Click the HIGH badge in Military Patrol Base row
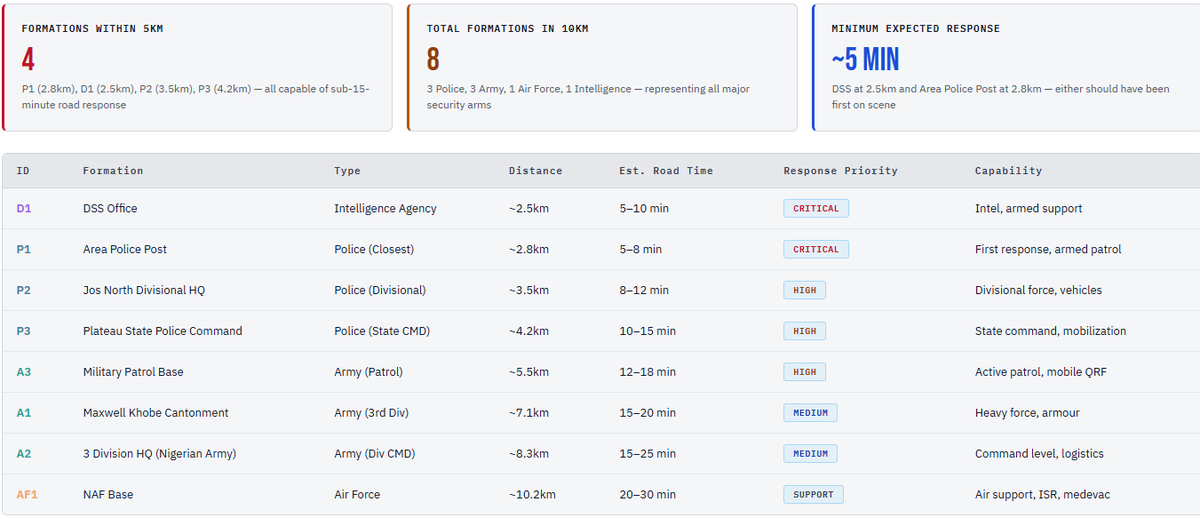This screenshot has width=1200, height=518. [805, 372]
